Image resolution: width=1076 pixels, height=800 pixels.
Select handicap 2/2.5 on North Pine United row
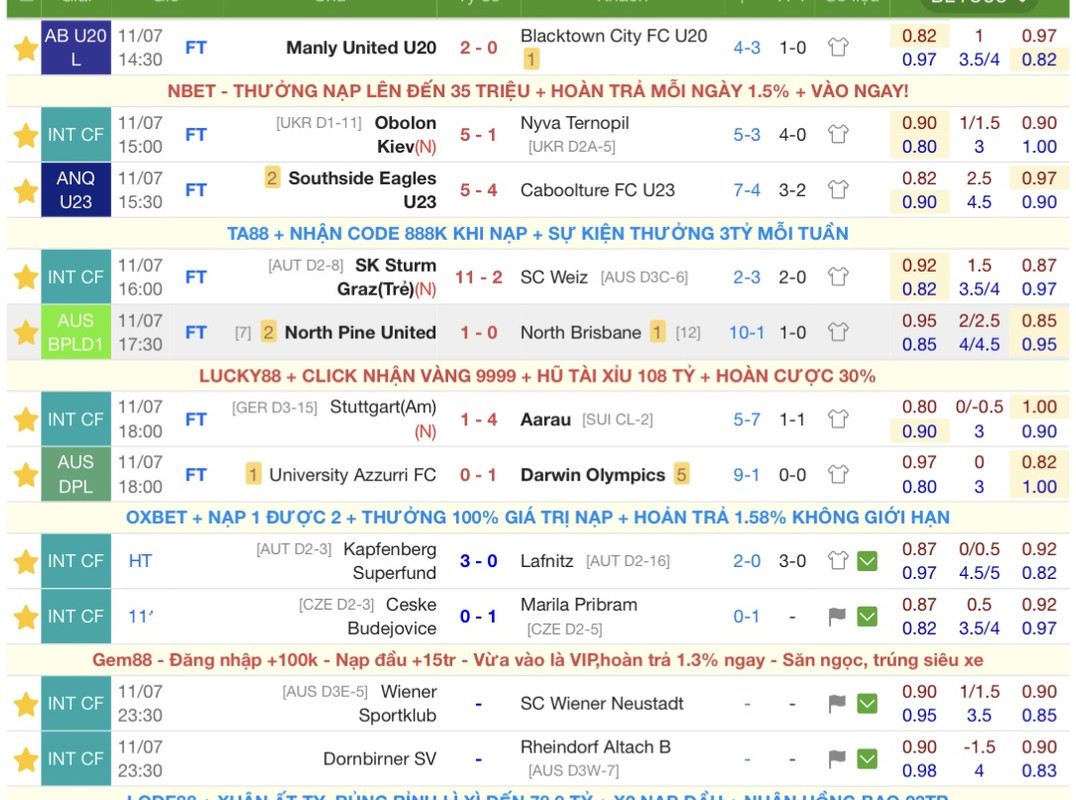pyautogui.click(x=979, y=320)
